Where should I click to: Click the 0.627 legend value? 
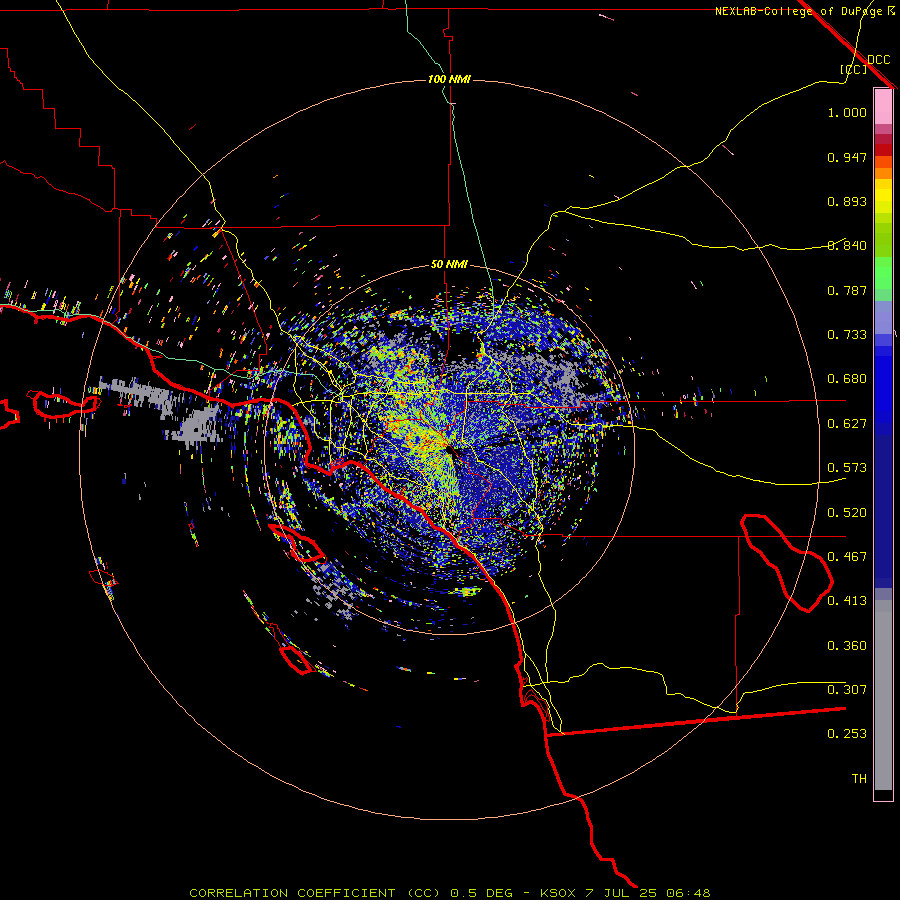(x=847, y=424)
